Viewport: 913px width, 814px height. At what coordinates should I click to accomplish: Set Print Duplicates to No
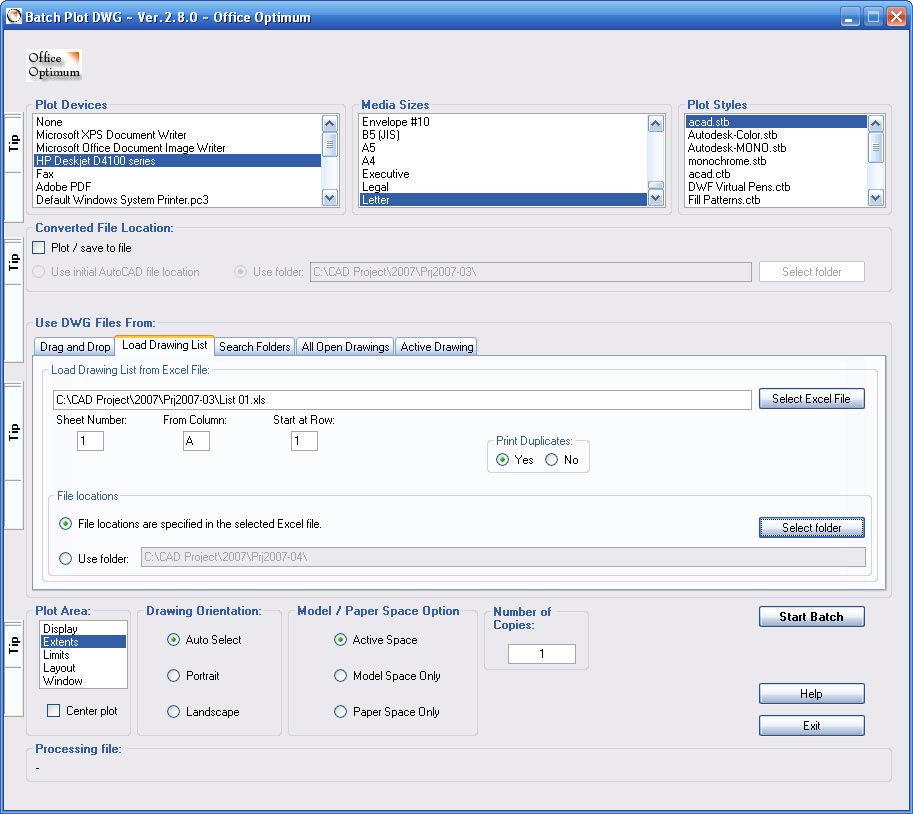[551, 460]
